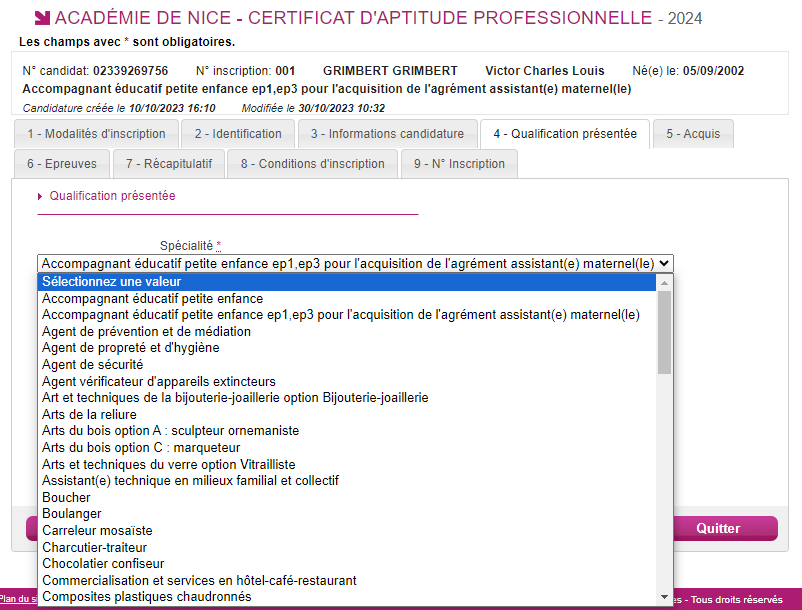Image resolution: width=802 pixels, height=610 pixels.
Task: Click the Qualification présentée section triangle
Action: pyautogui.click(x=40, y=196)
